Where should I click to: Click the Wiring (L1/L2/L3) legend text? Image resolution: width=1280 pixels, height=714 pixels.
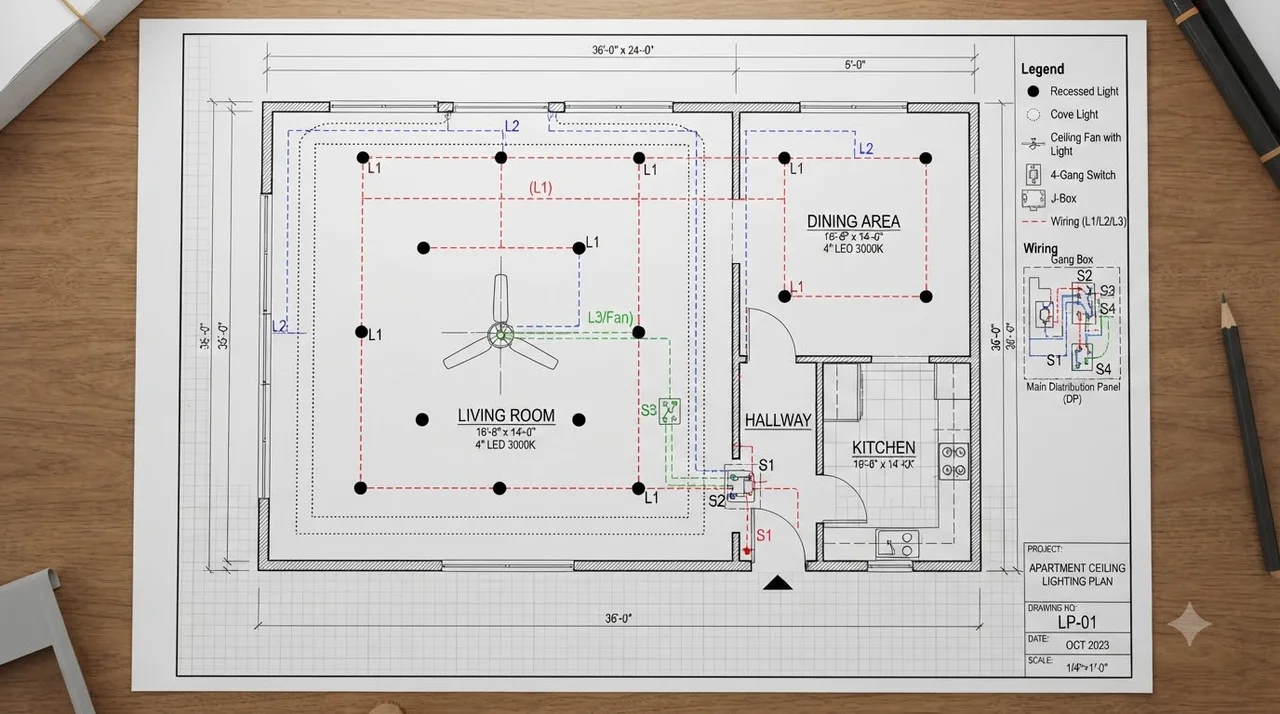click(x=1088, y=221)
